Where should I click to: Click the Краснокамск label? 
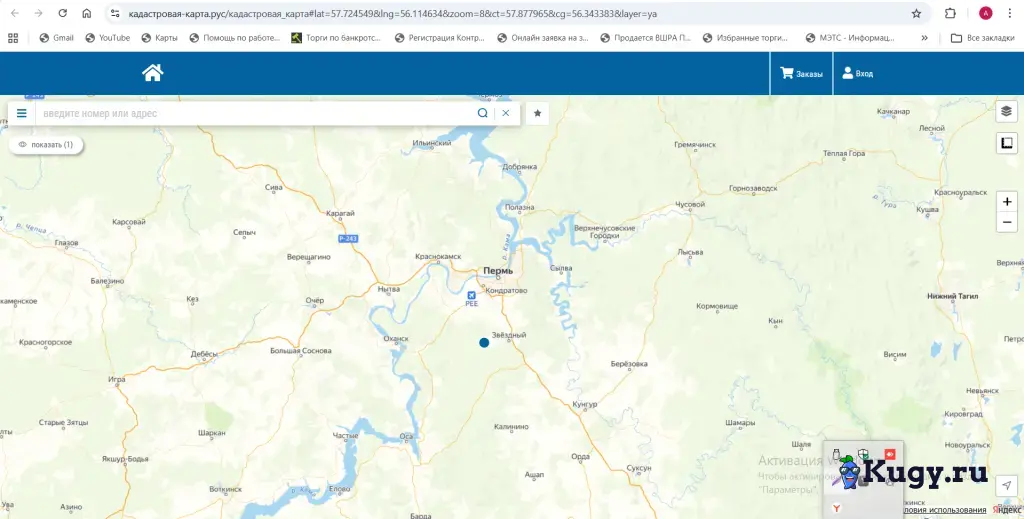(438, 257)
